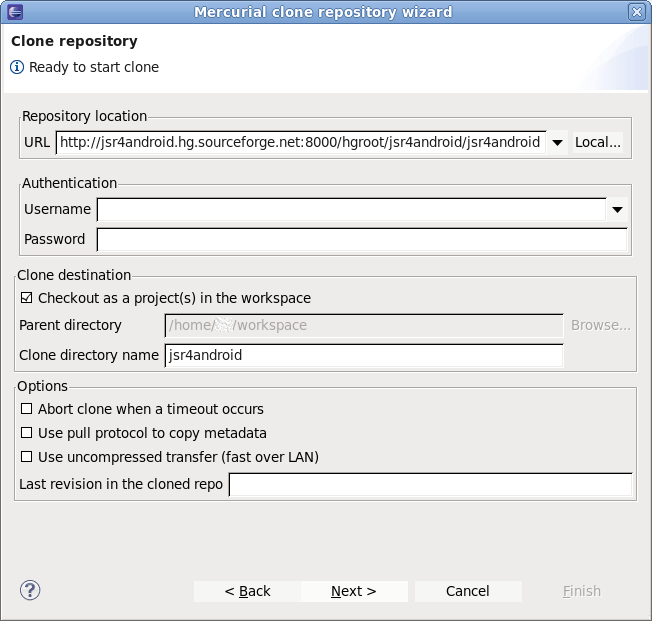Click the Last revision in the cloned repo label
Viewport: 652px width, 621px height.
[121, 484]
